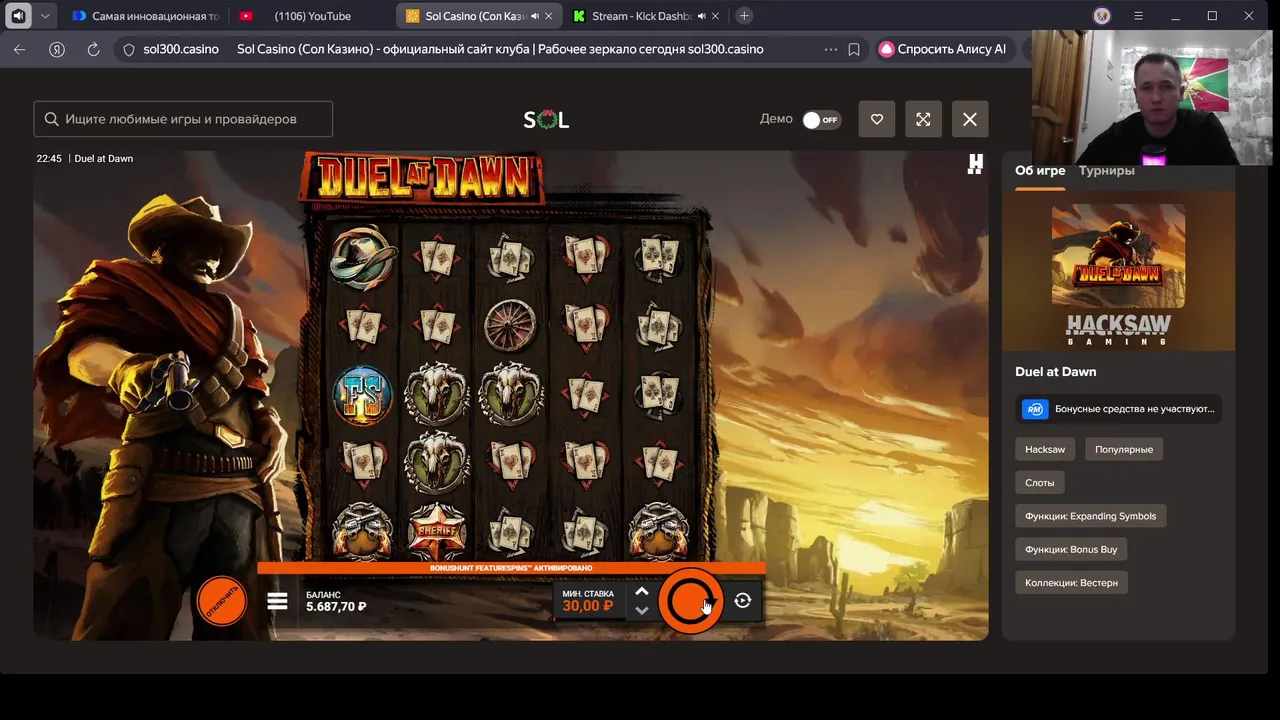This screenshot has height=720, width=1280.
Task: Go back to the previous page
Action: click(20, 49)
